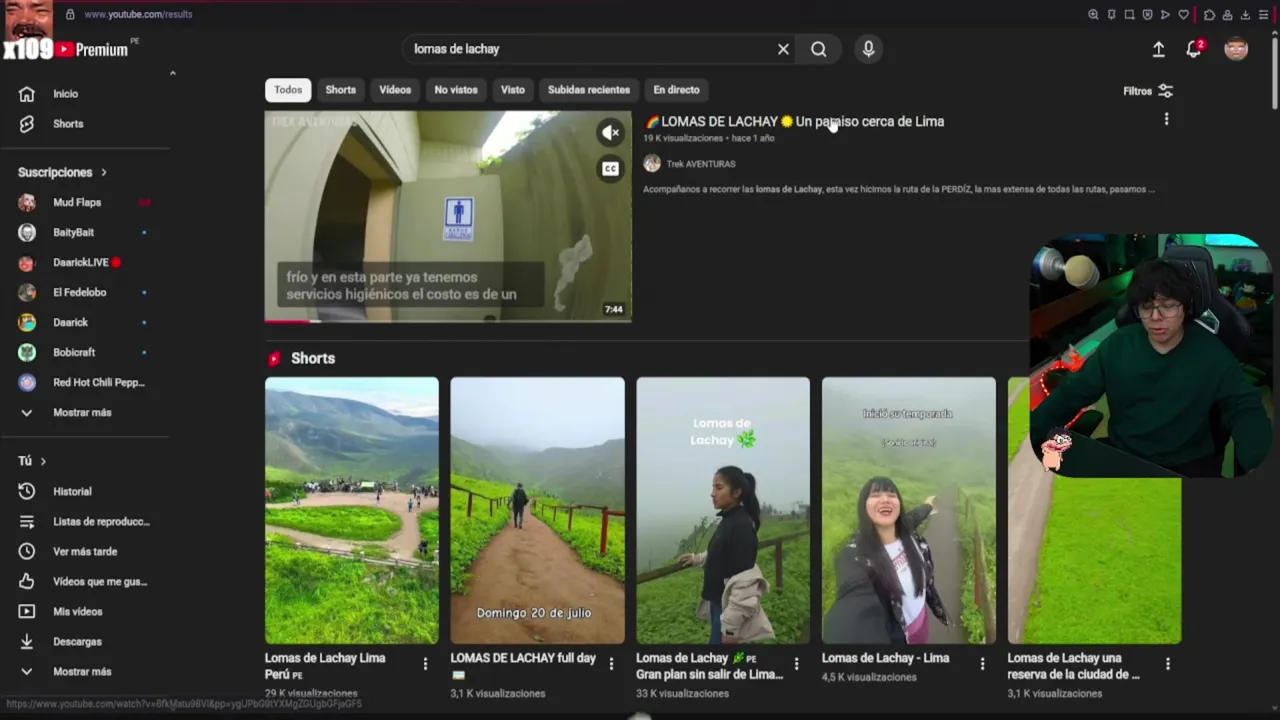Select the Todos filter chip
Image resolution: width=1280 pixels, height=720 pixels.
point(288,90)
